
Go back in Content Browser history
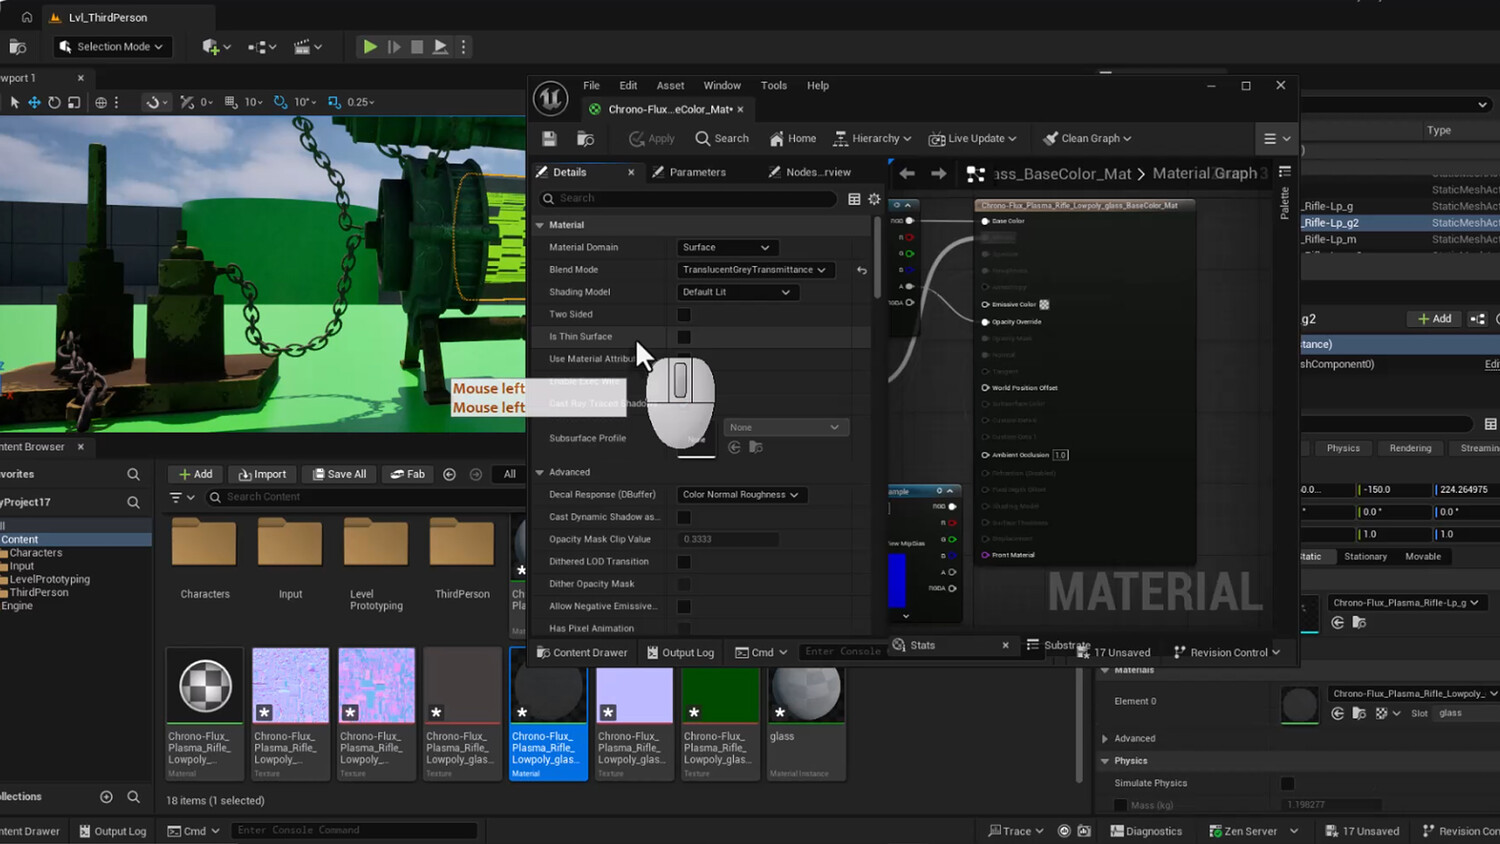click(x=449, y=474)
